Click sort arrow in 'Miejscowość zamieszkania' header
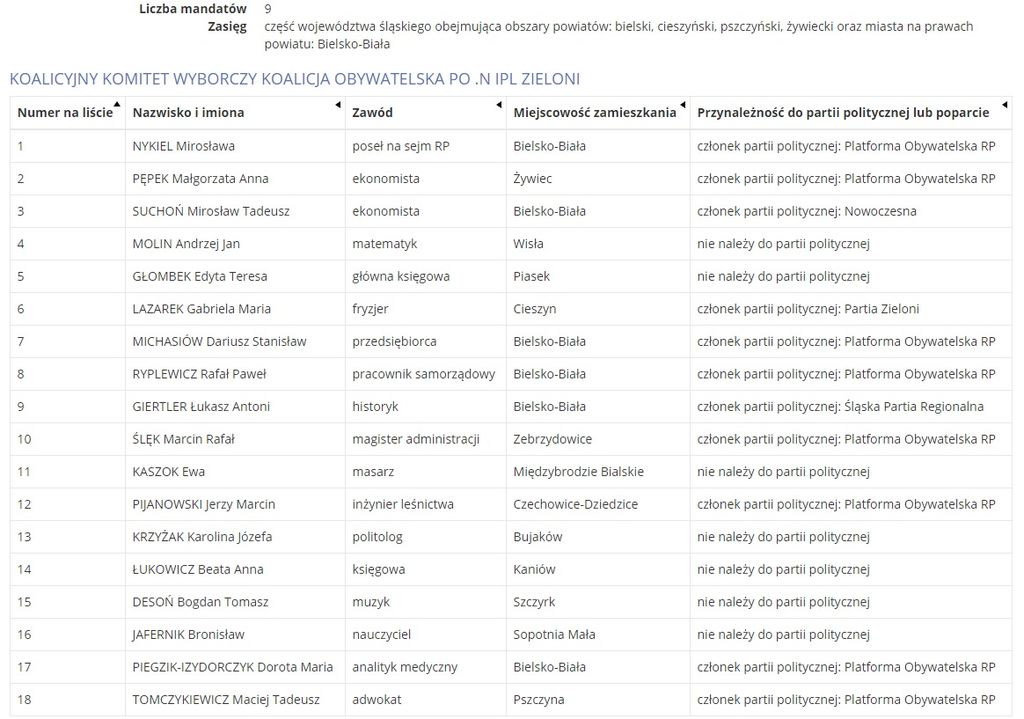 (683, 104)
